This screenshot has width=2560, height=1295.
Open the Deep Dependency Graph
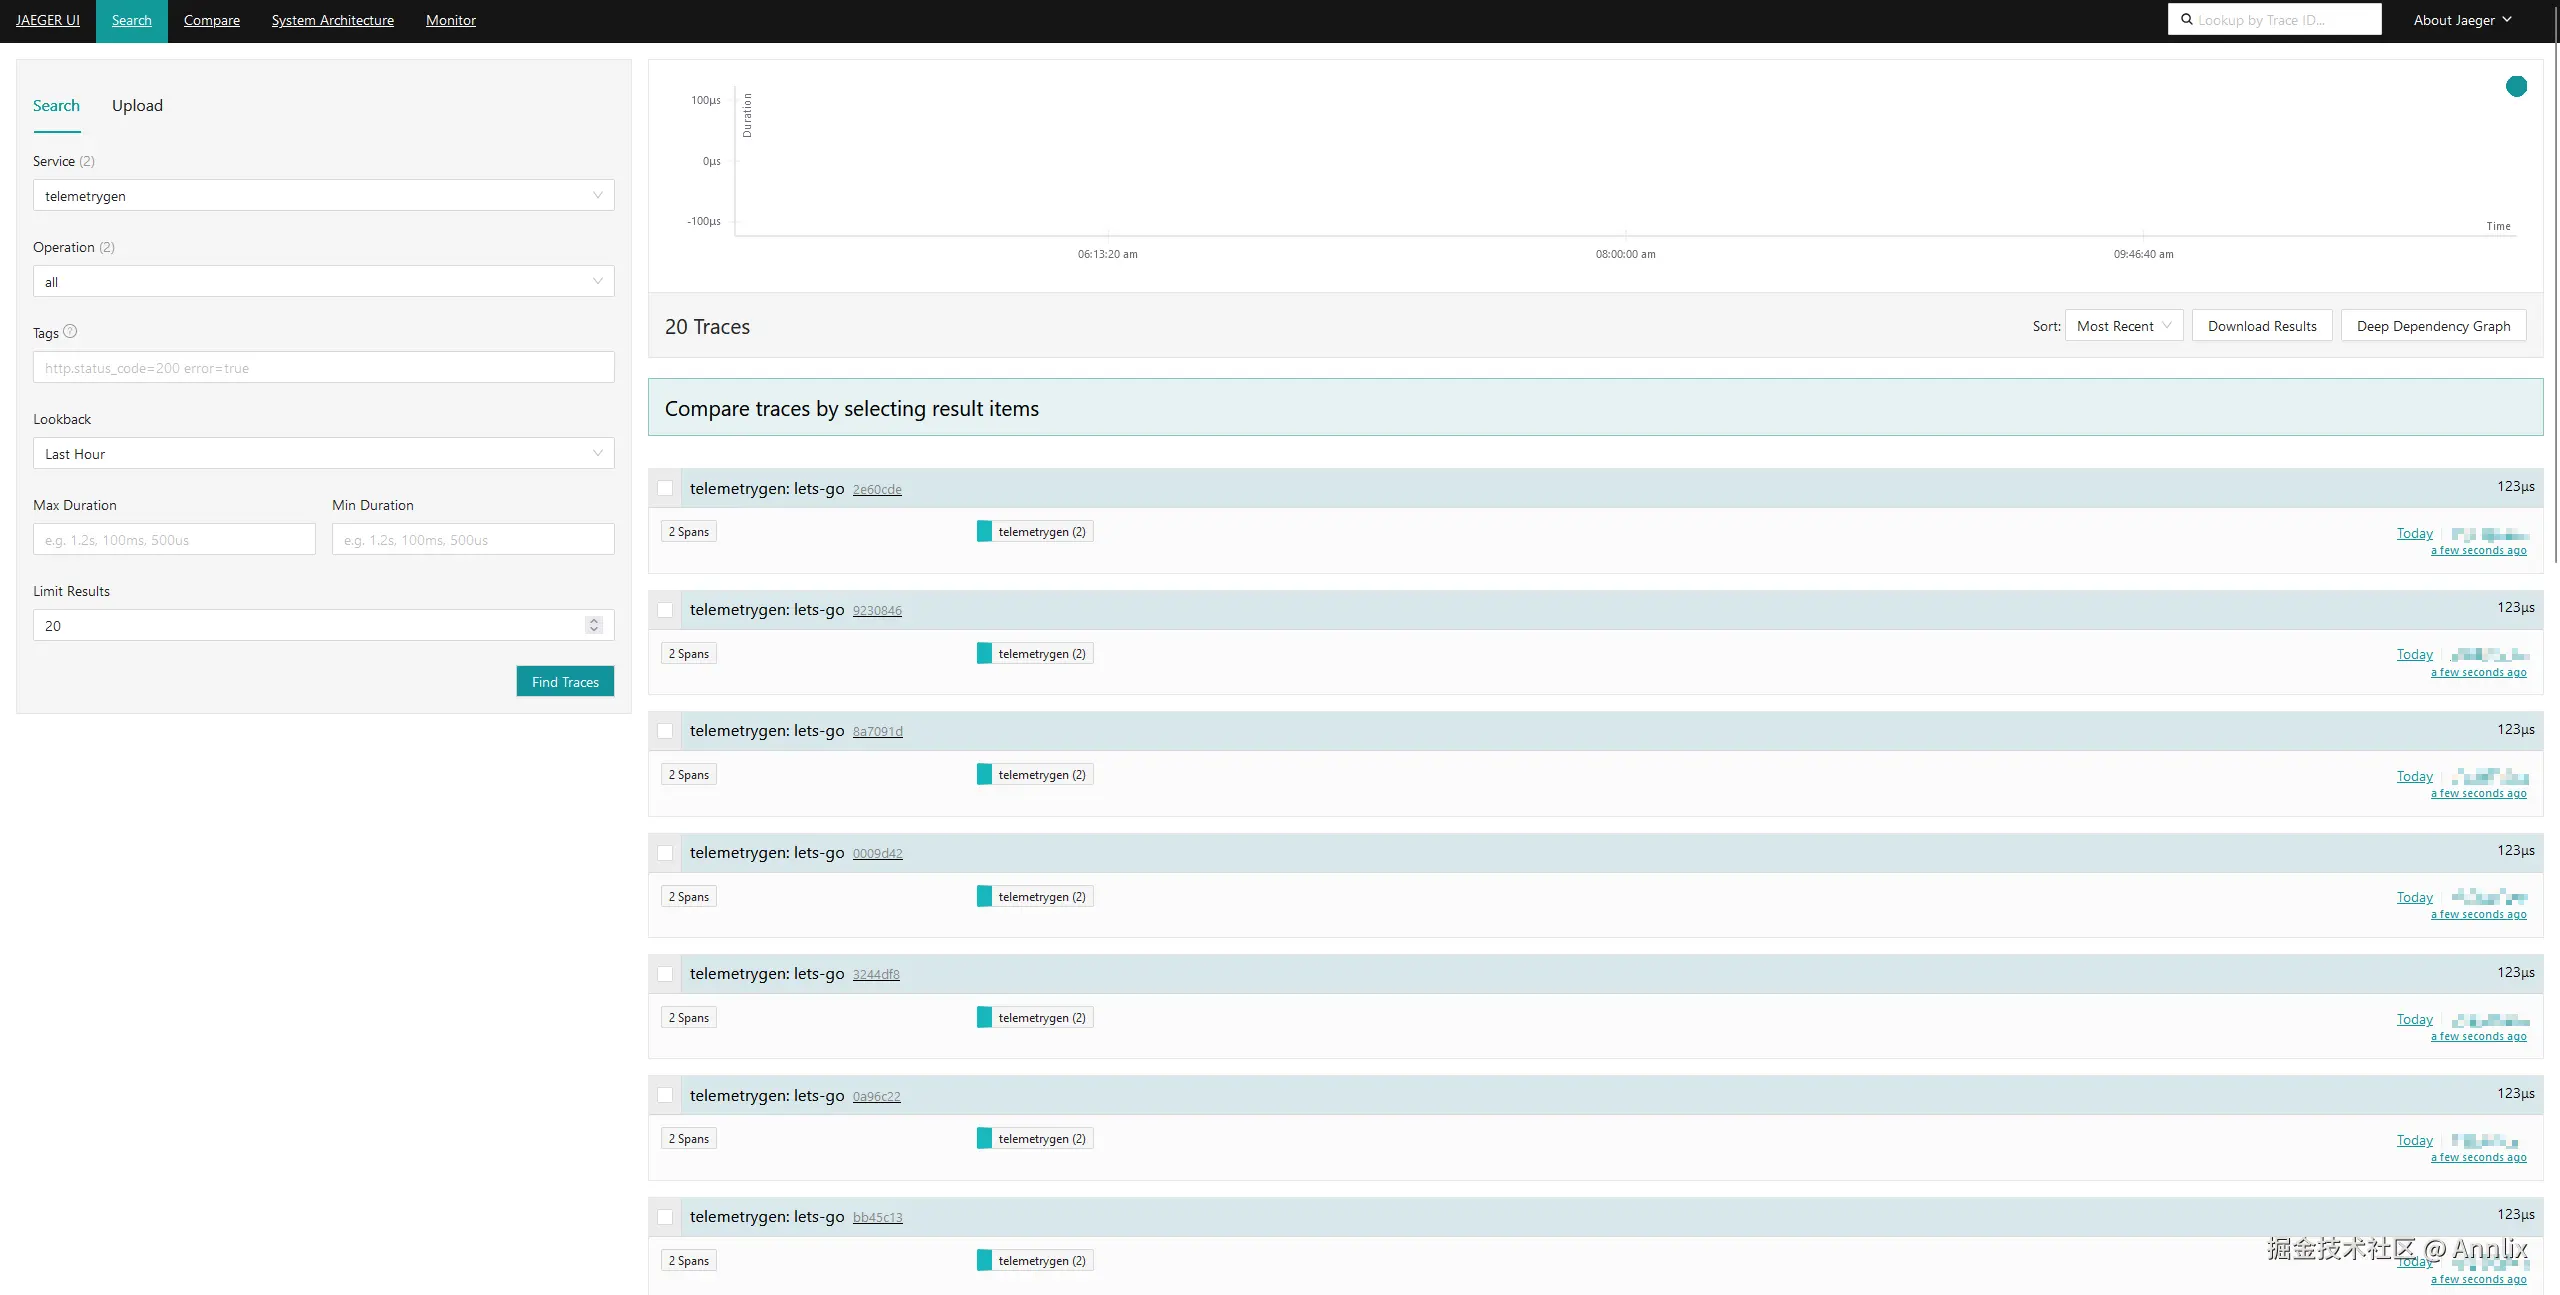(2432, 326)
